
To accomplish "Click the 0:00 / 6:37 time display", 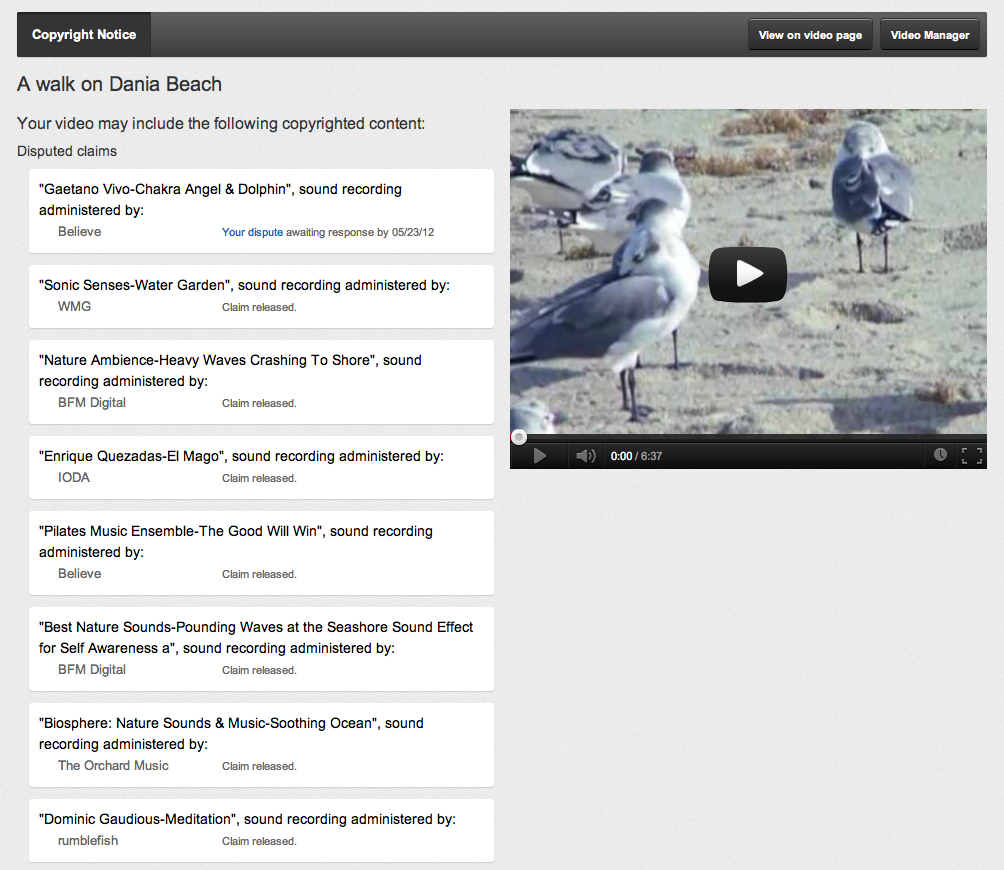I will [x=636, y=456].
